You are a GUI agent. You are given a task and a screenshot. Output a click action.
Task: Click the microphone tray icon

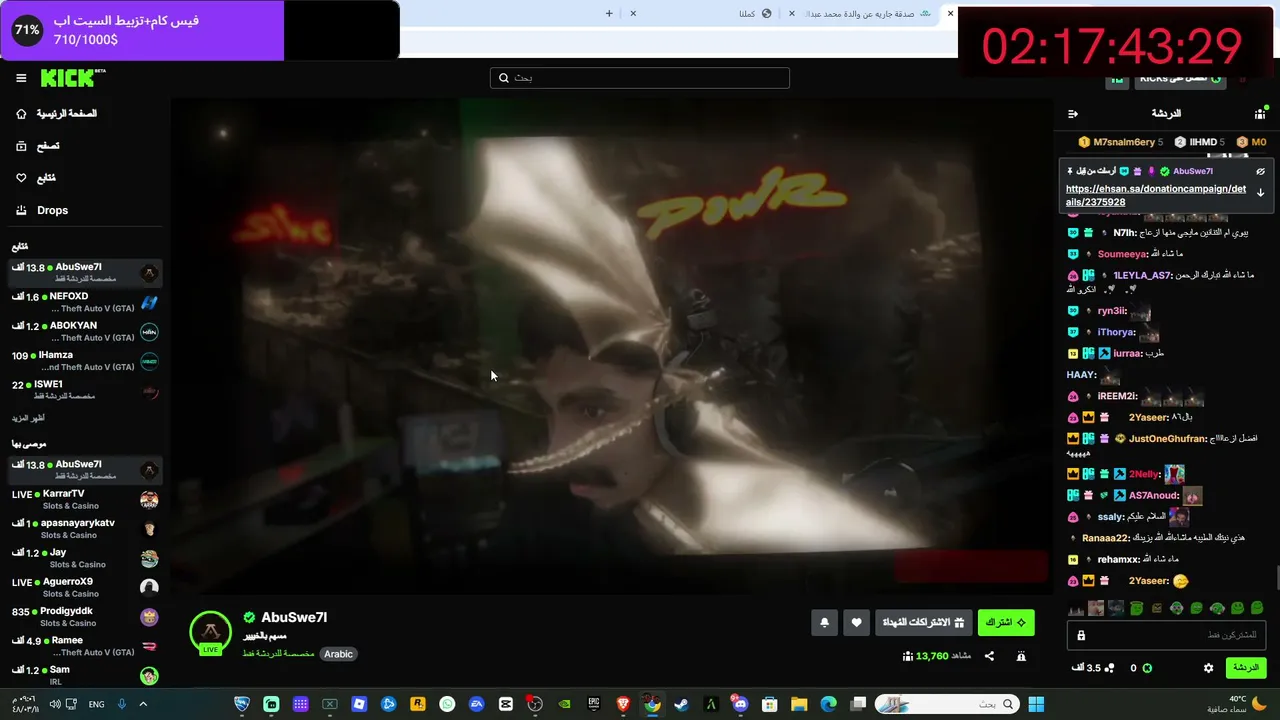pos(122,704)
